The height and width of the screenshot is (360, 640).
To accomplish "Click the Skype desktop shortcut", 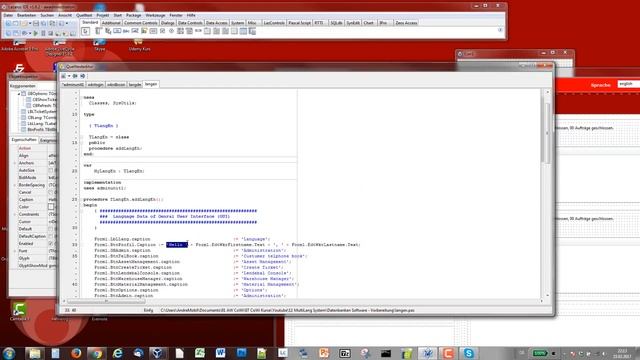I will click(x=99, y=44).
